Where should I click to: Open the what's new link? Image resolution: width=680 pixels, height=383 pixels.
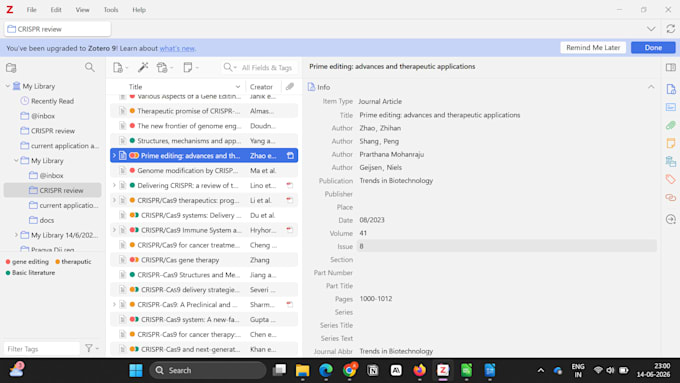point(177,48)
